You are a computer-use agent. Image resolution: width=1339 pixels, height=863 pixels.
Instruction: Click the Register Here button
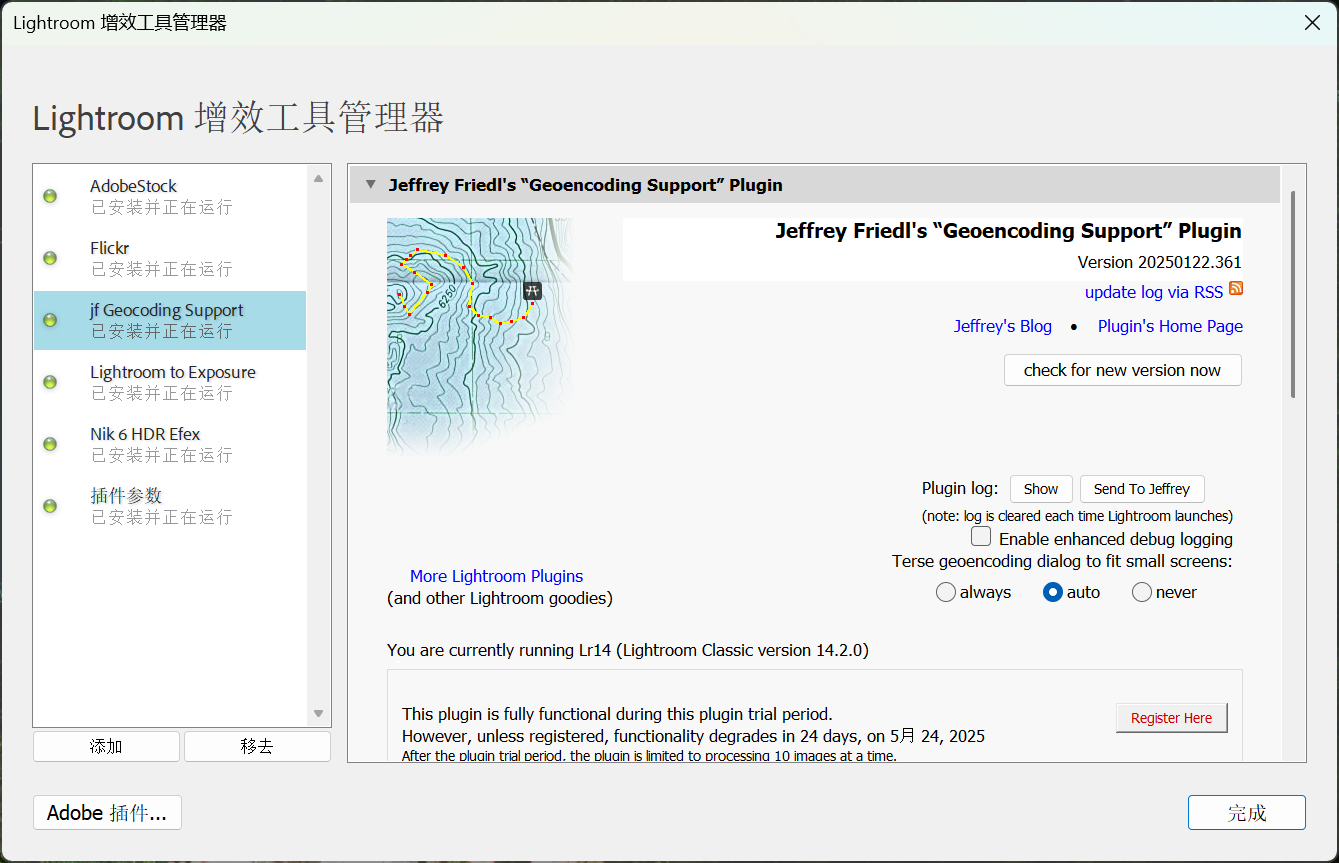click(1171, 718)
